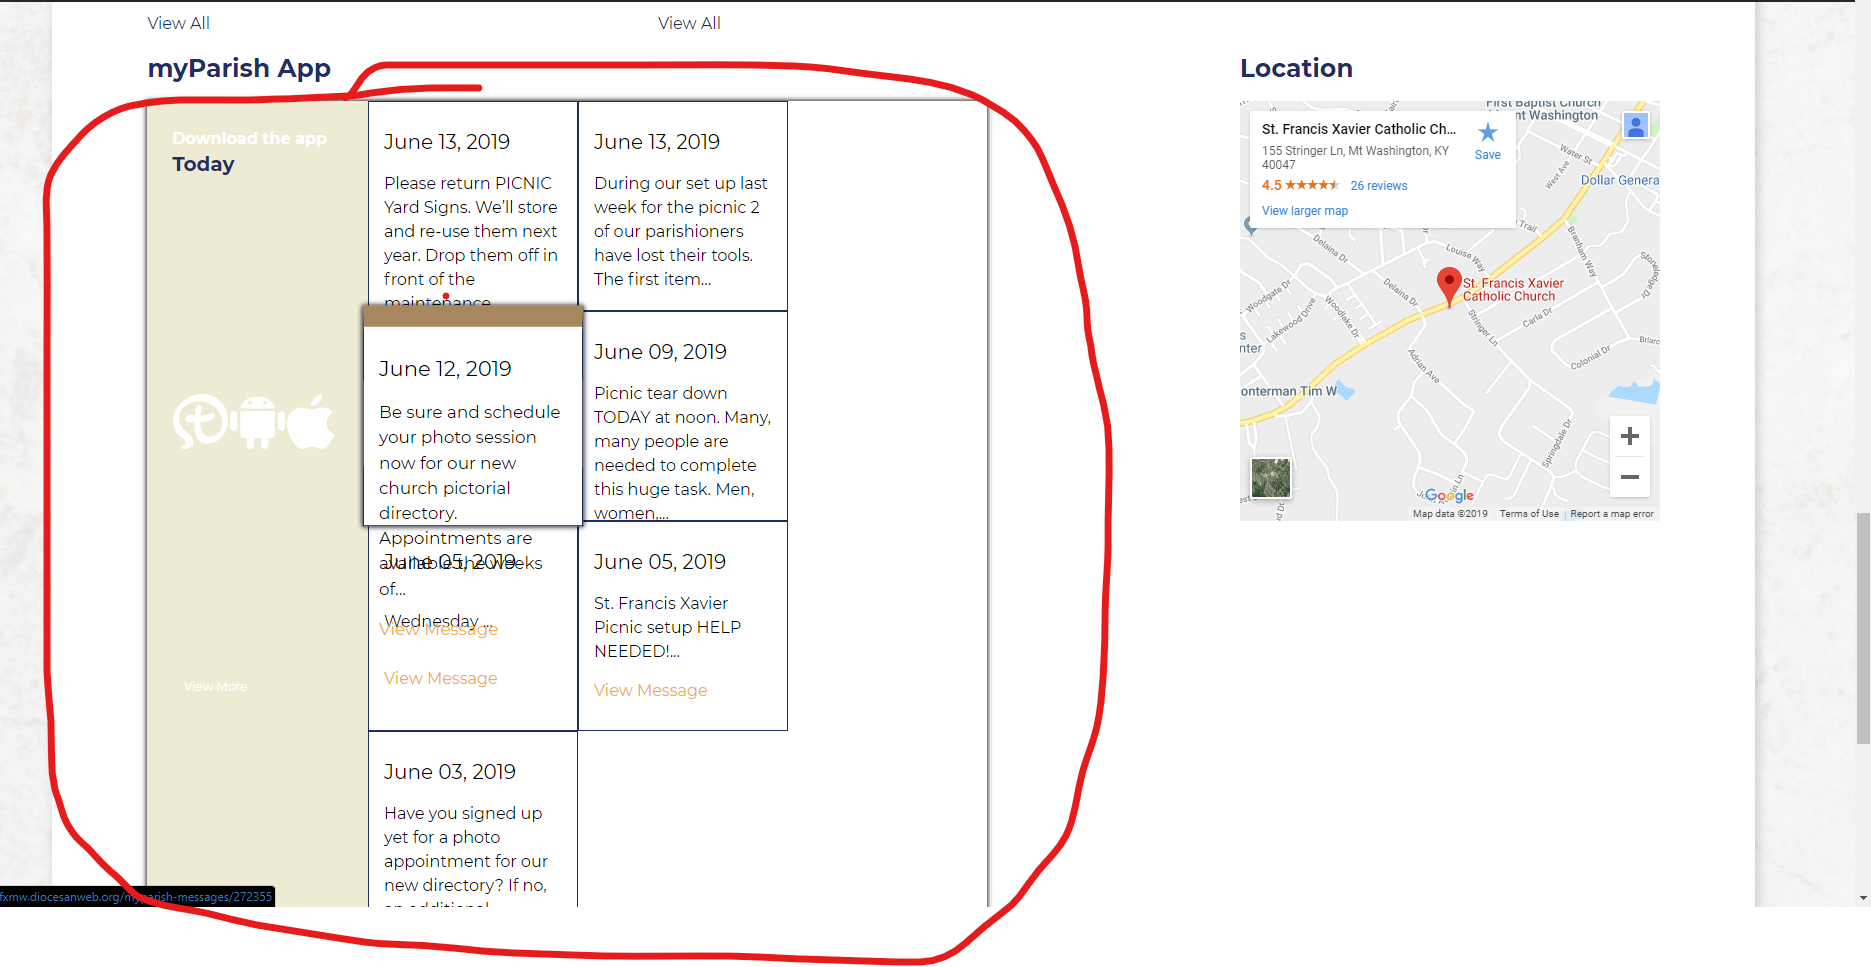
Task: Click the page's vertical scrollbar
Action: 1862,628
